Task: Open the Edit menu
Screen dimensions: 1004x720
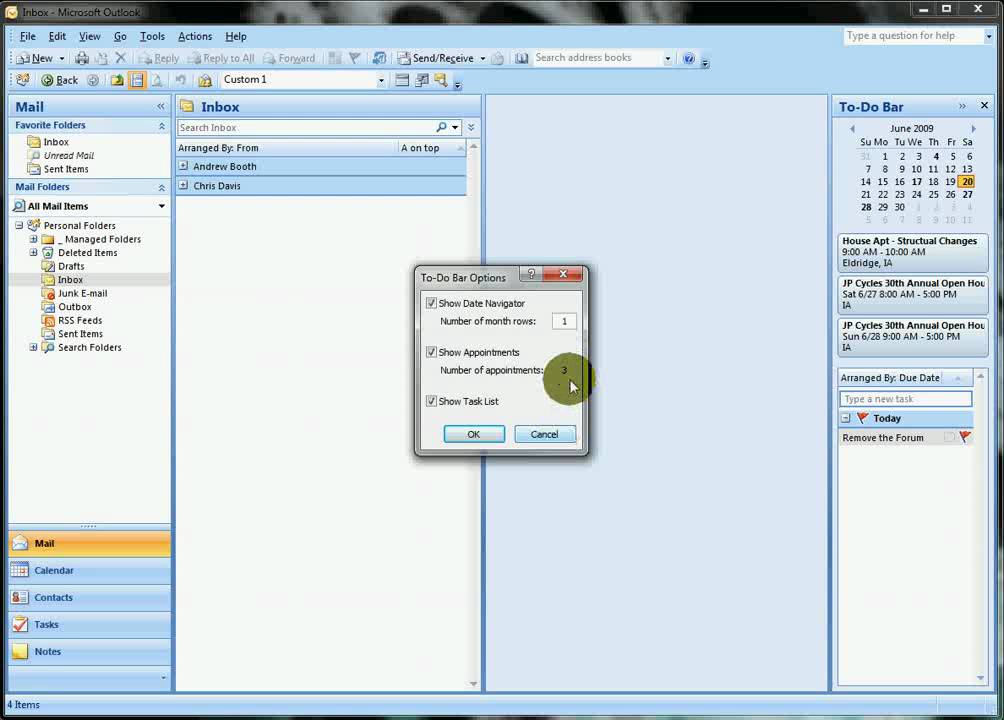Action: (57, 37)
